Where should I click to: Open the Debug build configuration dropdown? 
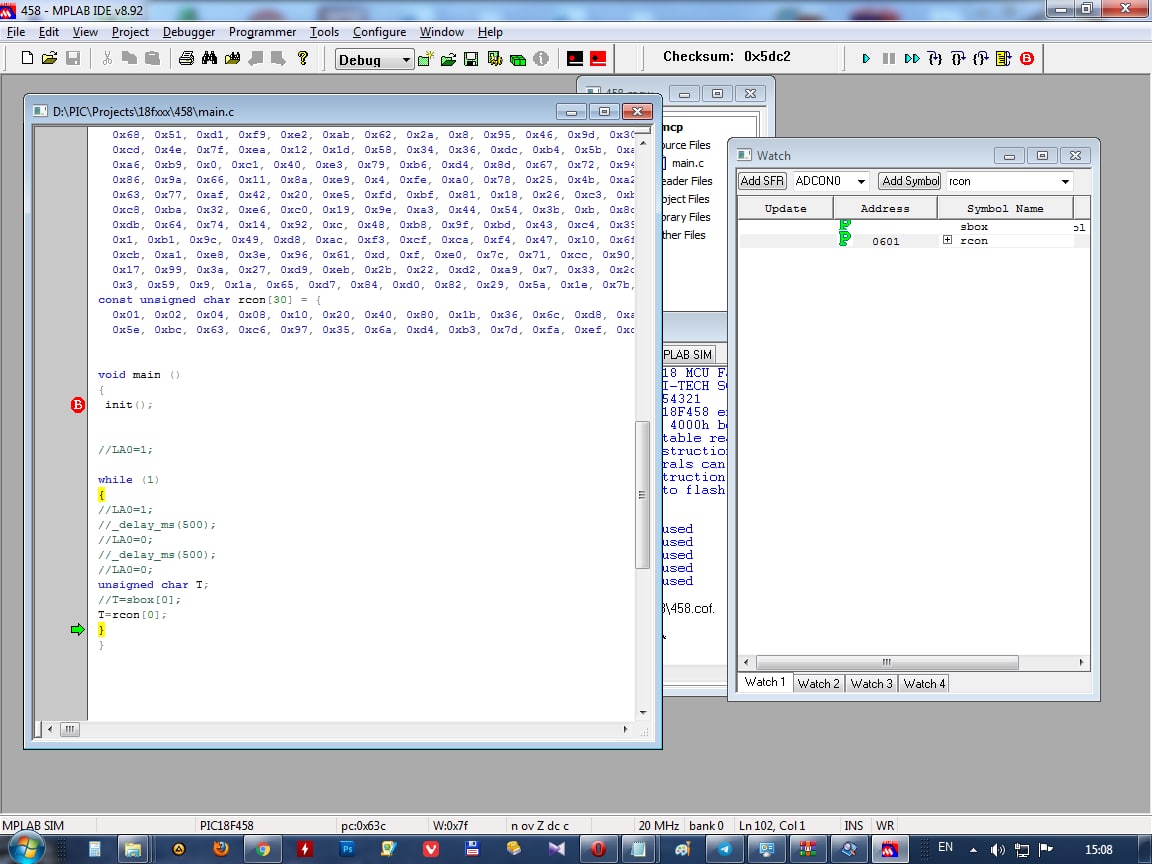tap(406, 60)
